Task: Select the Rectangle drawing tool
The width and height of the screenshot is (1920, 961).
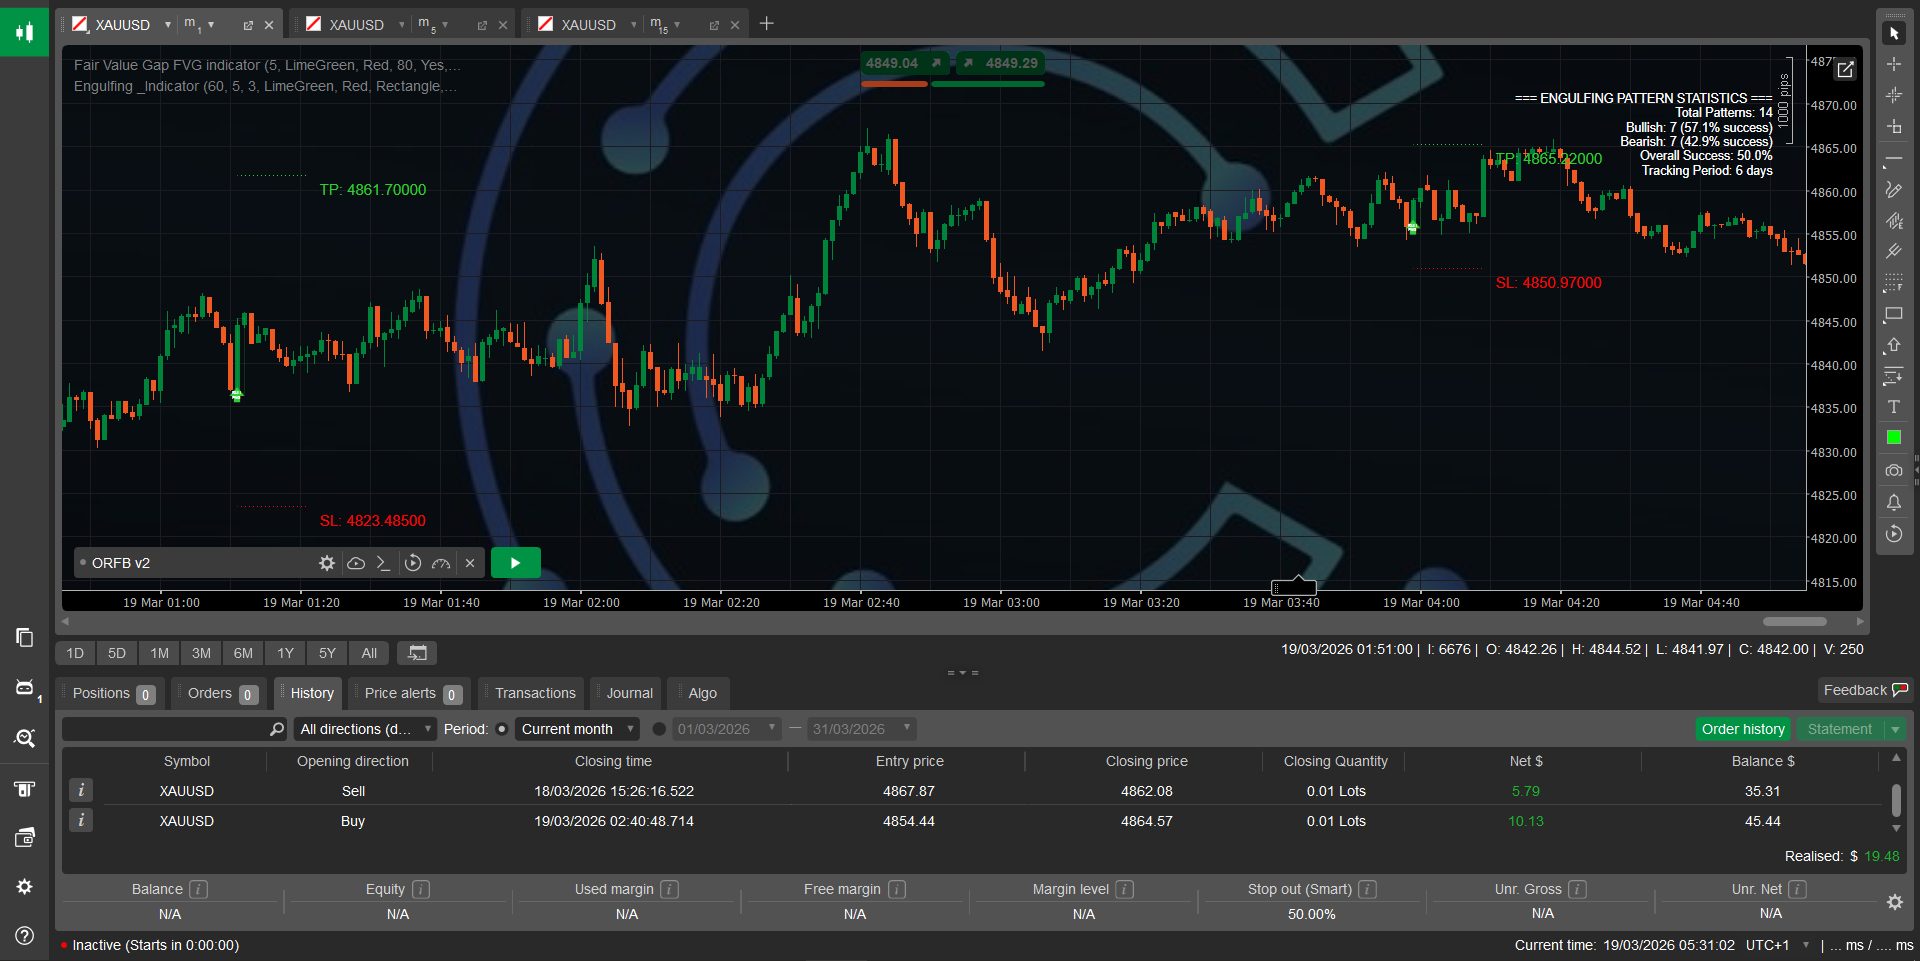Action: (1893, 315)
